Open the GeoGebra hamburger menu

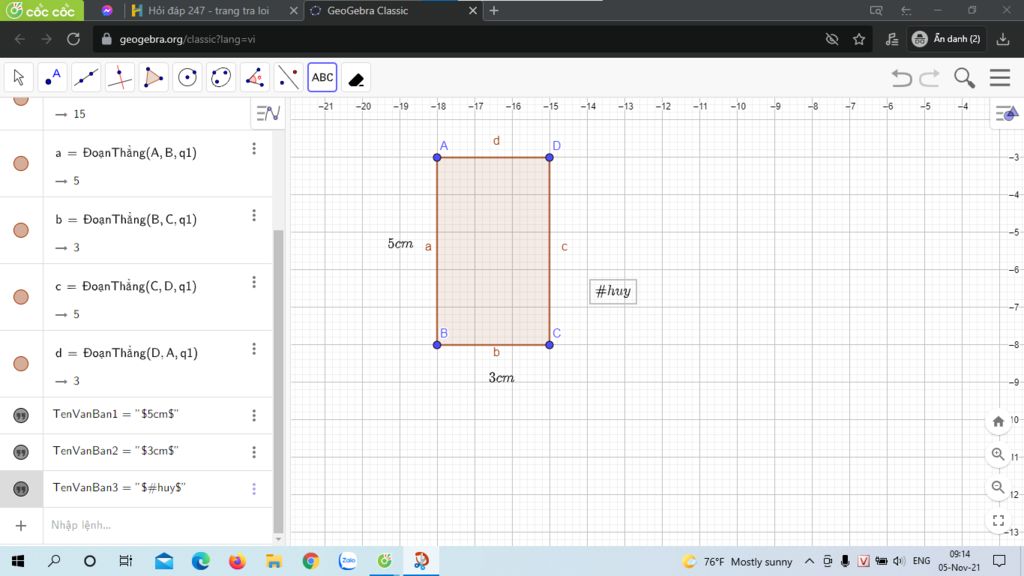pos(1000,78)
